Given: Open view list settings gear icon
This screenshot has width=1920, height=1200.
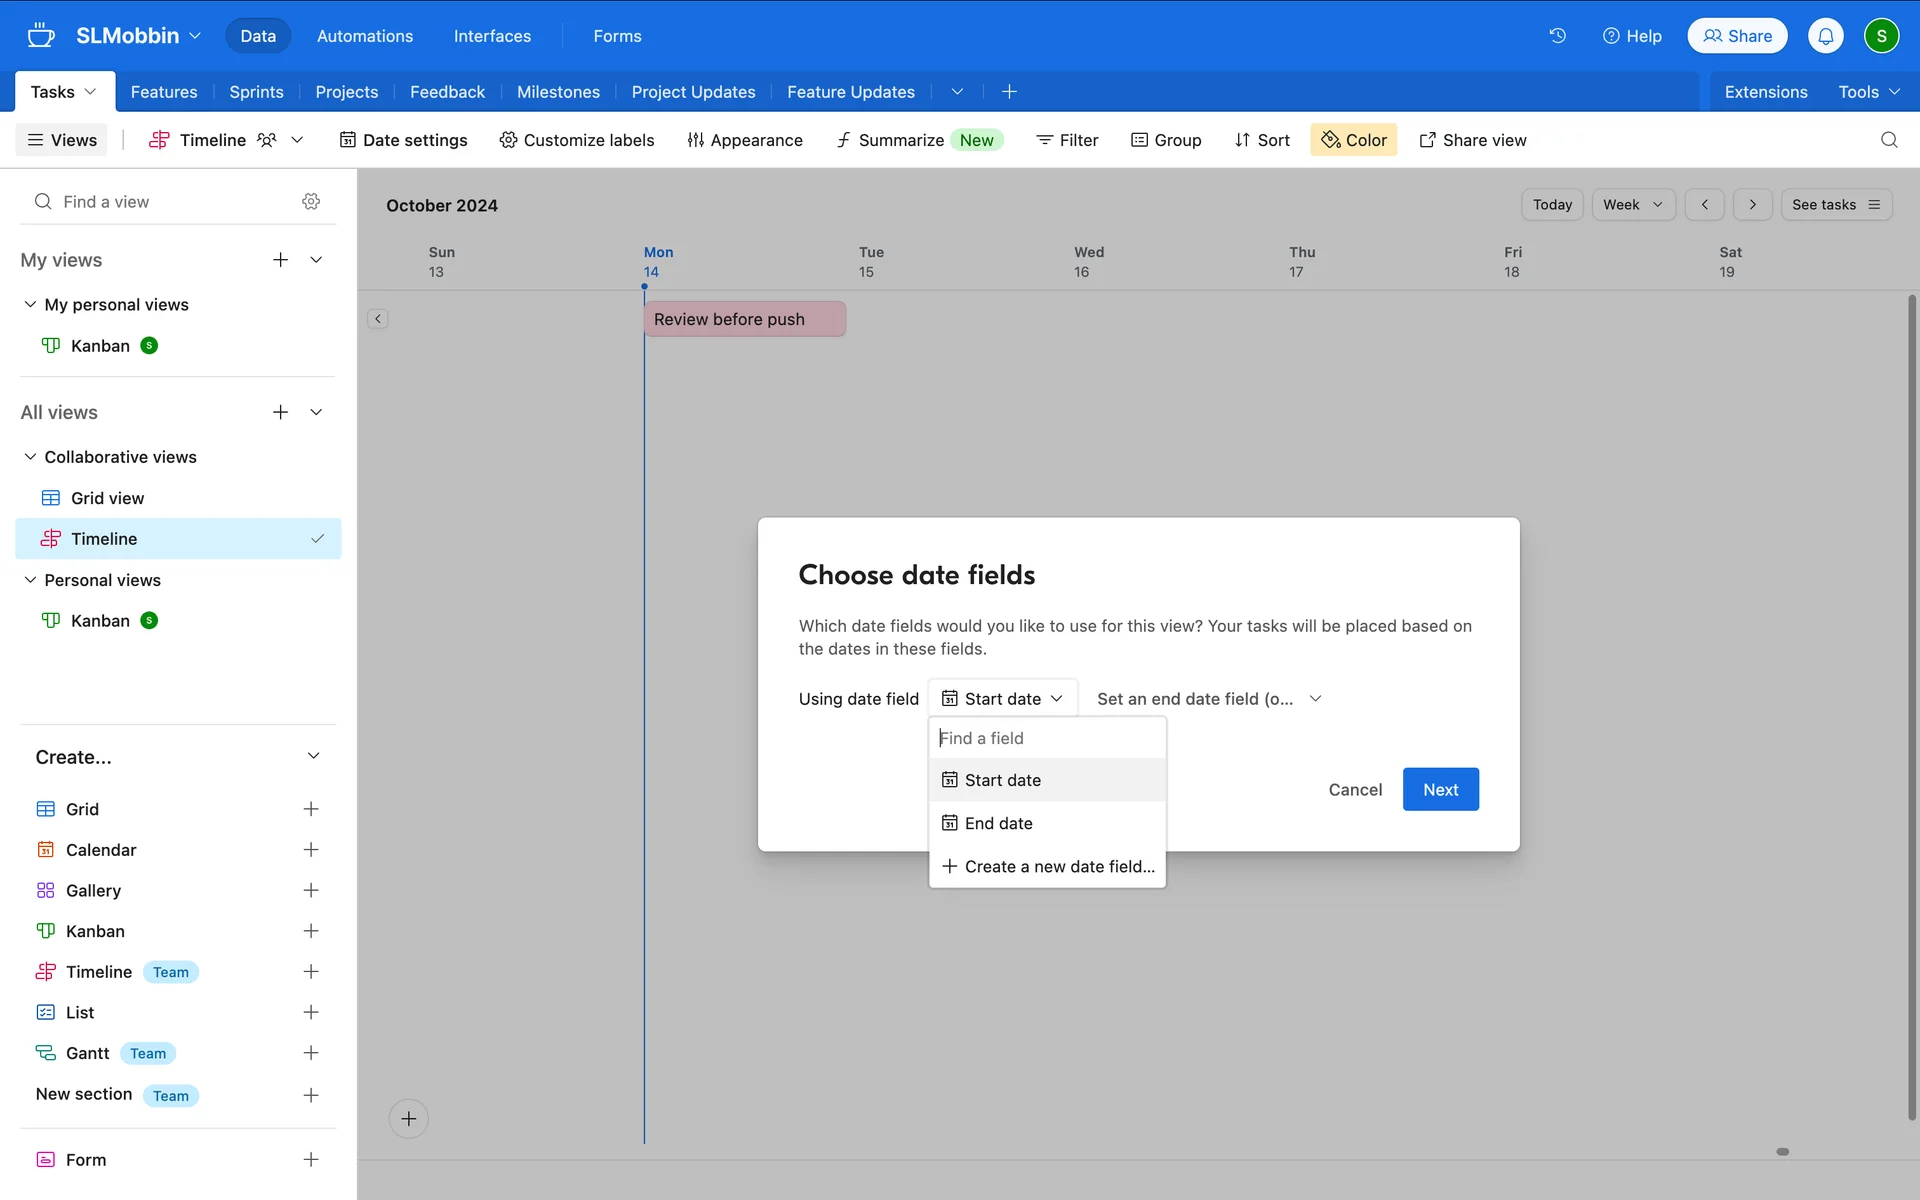Looking at the screenshot, I should pyautogui.click(x=311, y=202).
